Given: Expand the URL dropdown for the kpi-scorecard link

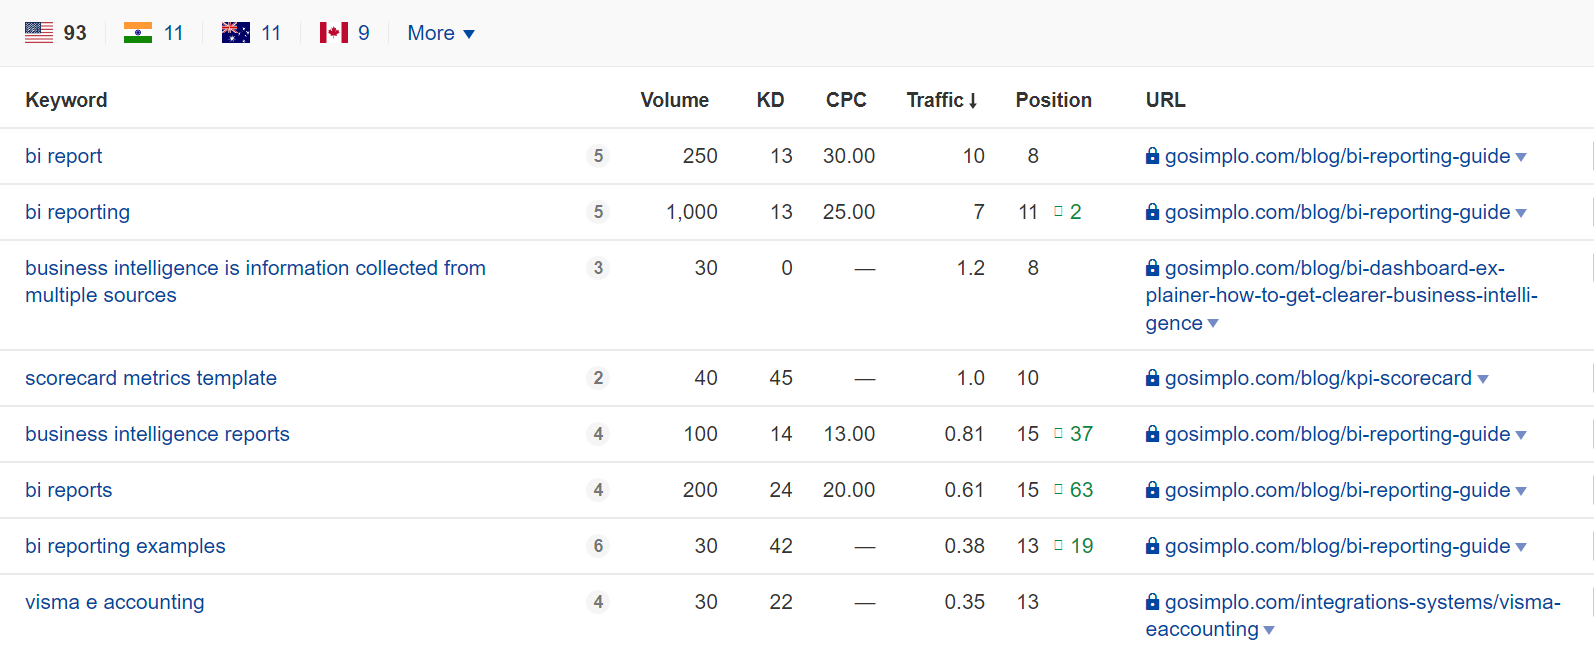Looking at the screenshot, I should point(1483,379).
